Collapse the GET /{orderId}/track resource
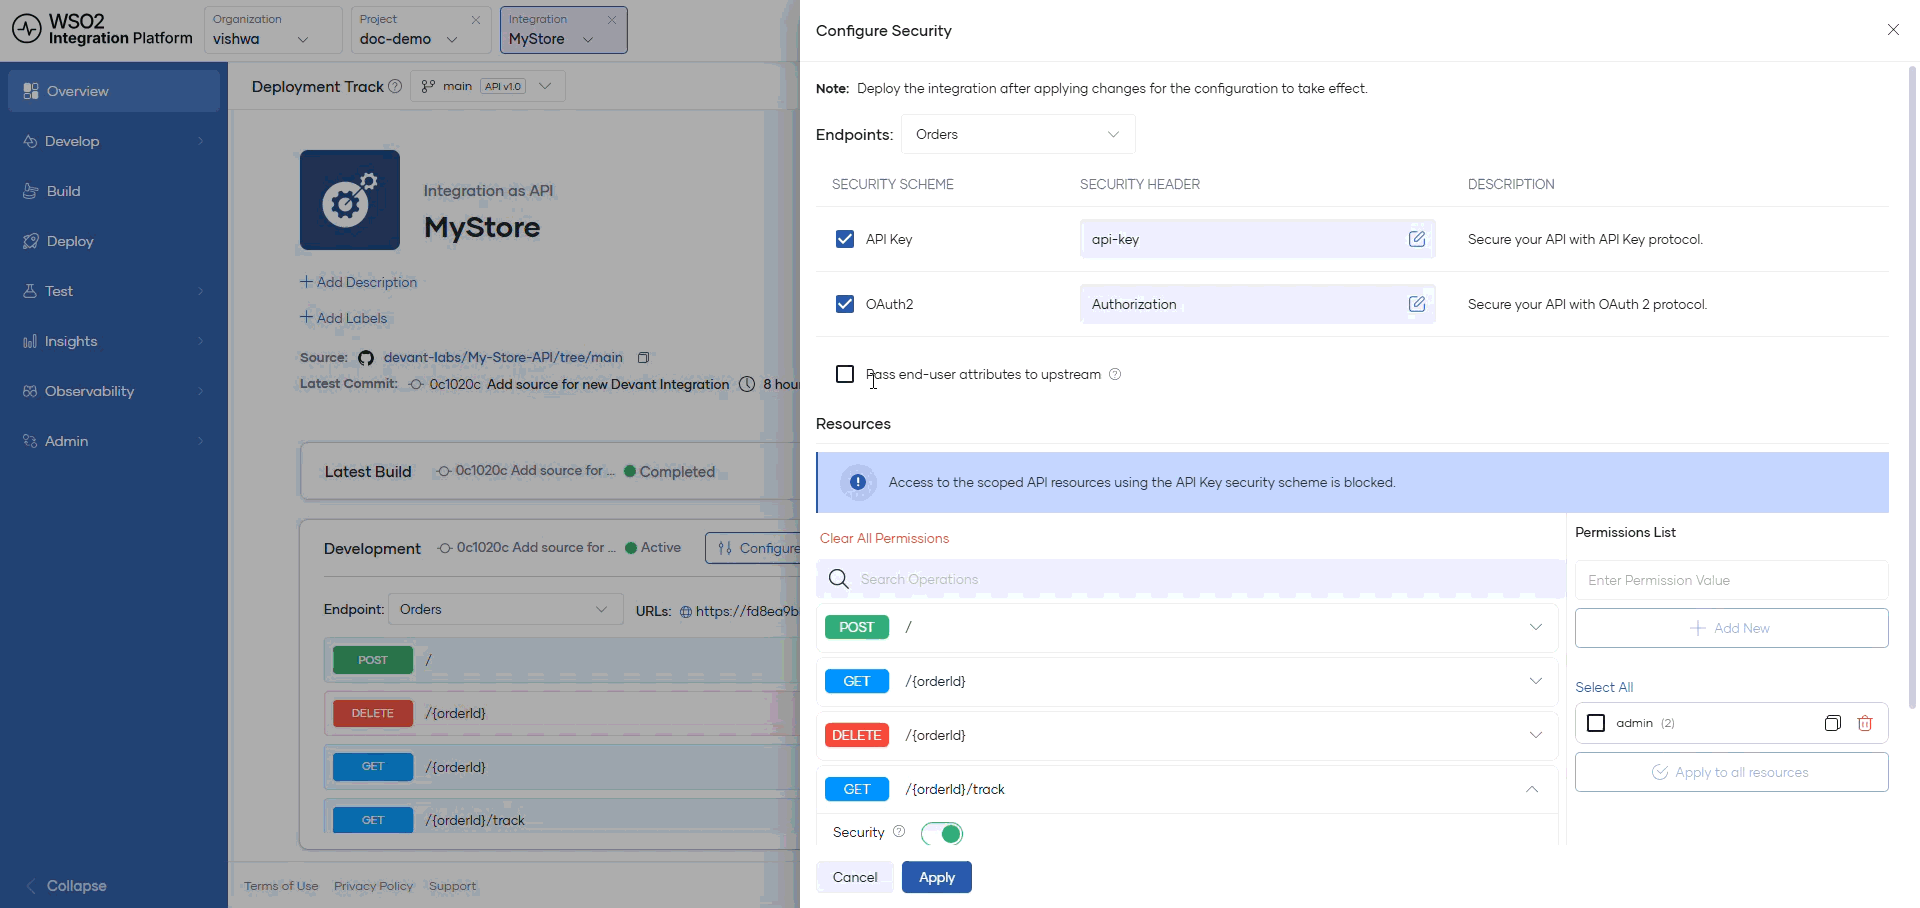Image resolution: width=1920 pixels, height=908 pixels. pos(1531,789)
